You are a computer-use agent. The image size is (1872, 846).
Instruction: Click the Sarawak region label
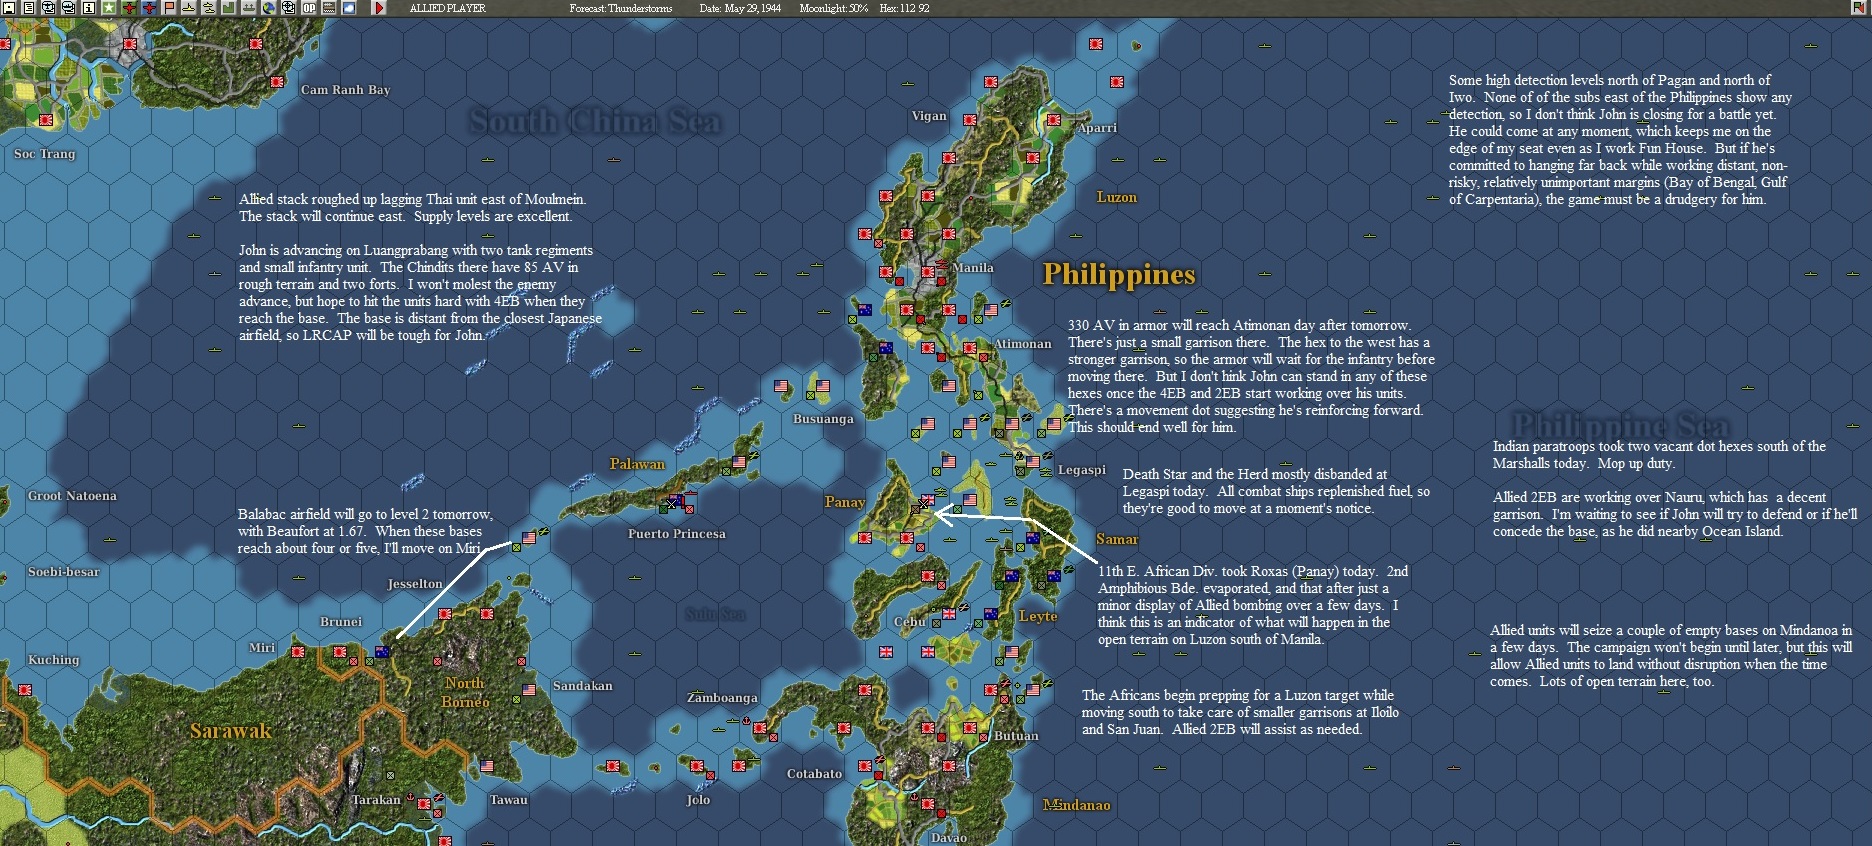pos(231,731)
